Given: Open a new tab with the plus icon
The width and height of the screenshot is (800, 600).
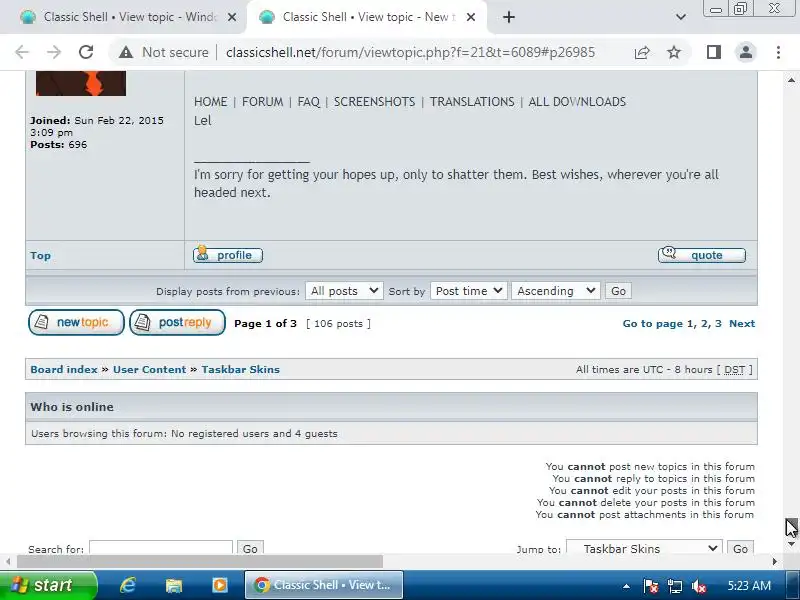Looking at the screenshot, I should (509, 17).
